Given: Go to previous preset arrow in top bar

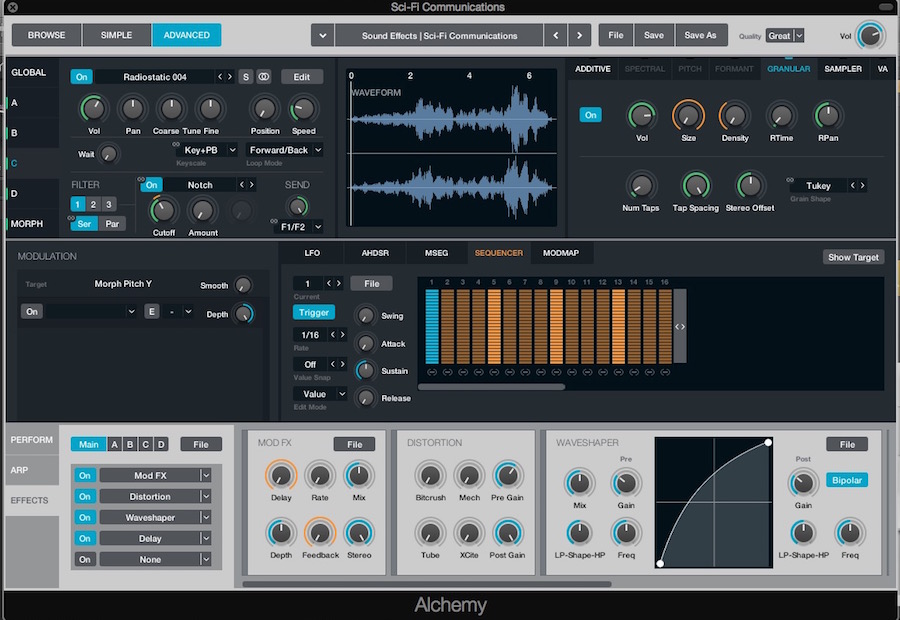Looking at the screenshot, I should [x=556, y=35].
